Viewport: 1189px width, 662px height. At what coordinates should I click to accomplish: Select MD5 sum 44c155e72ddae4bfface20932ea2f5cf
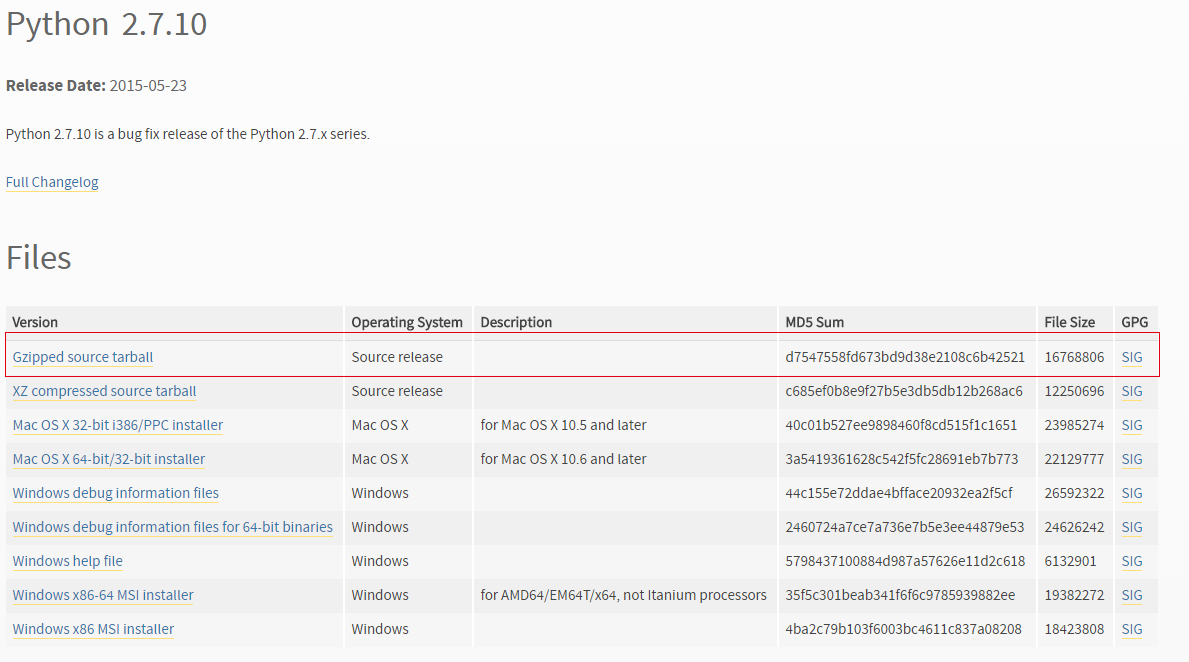[x=899, y=494]
